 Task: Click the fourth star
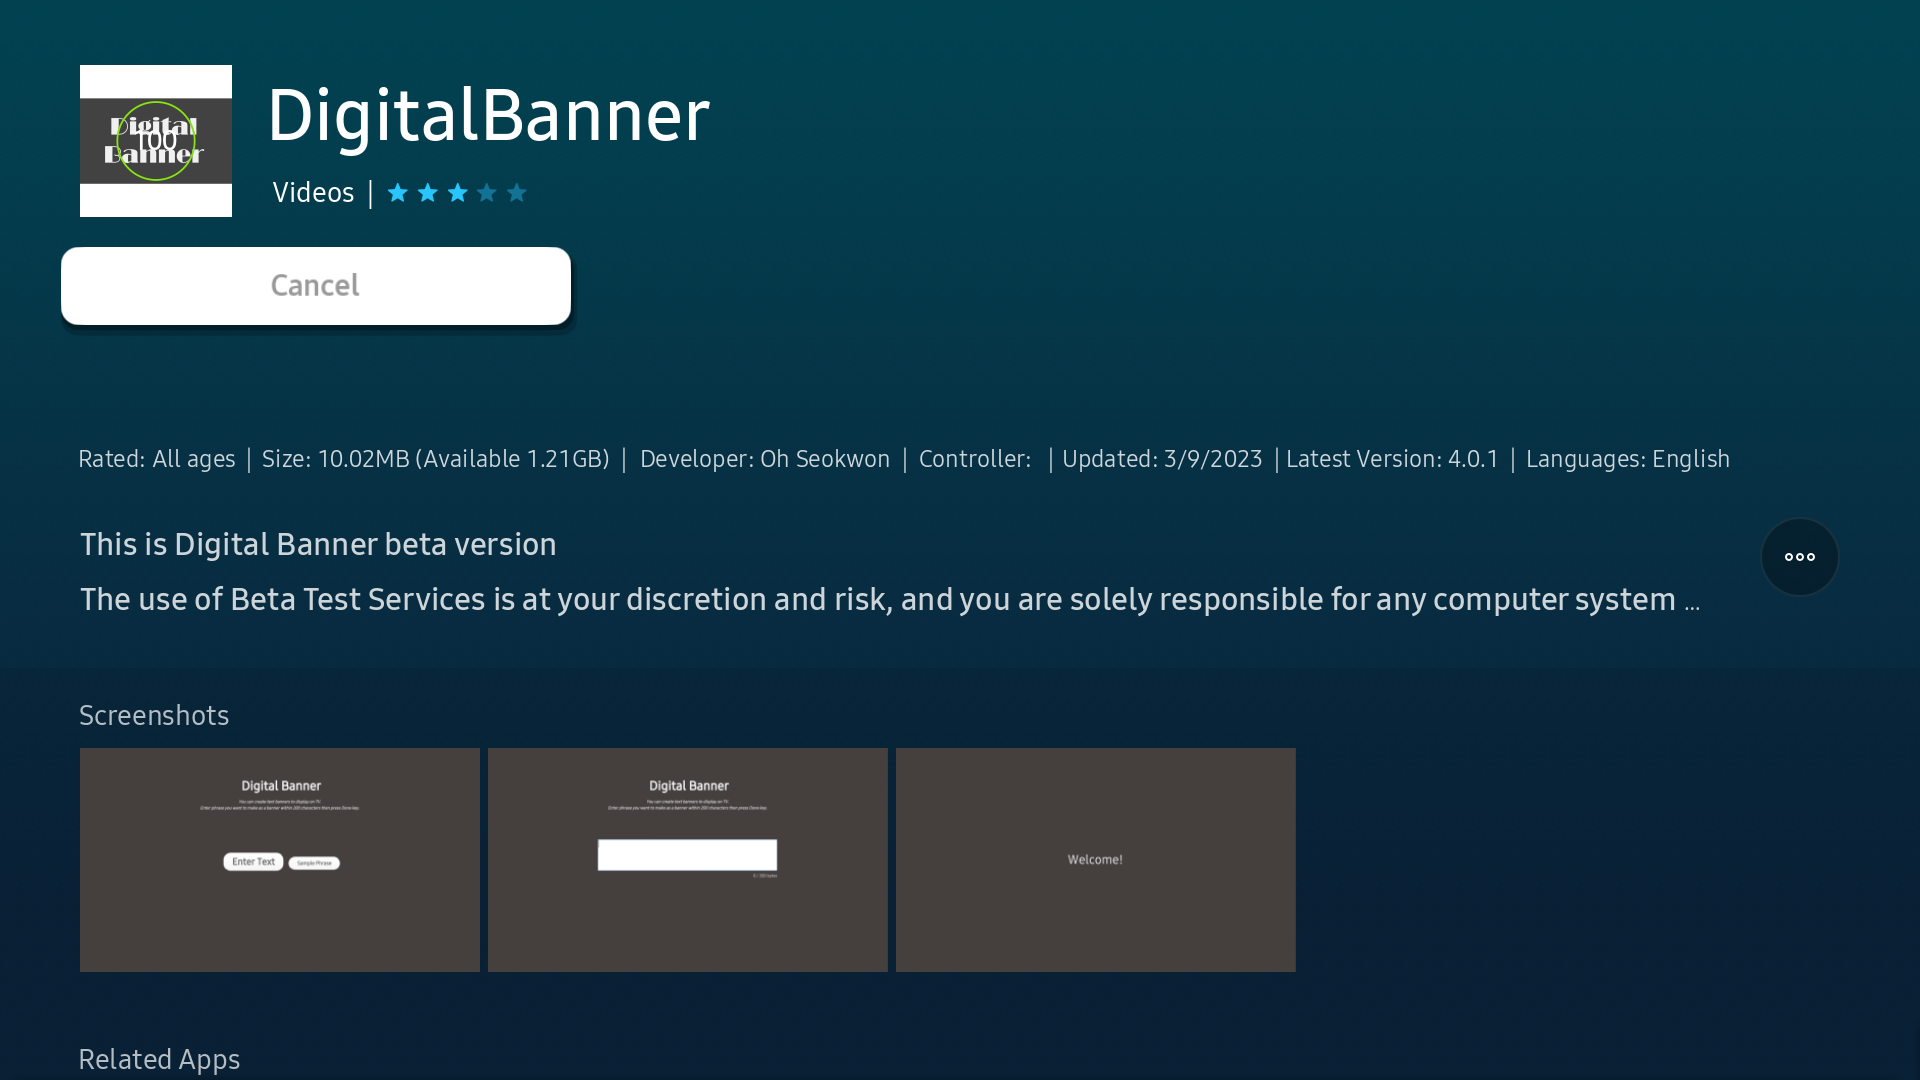click(488, 192)
